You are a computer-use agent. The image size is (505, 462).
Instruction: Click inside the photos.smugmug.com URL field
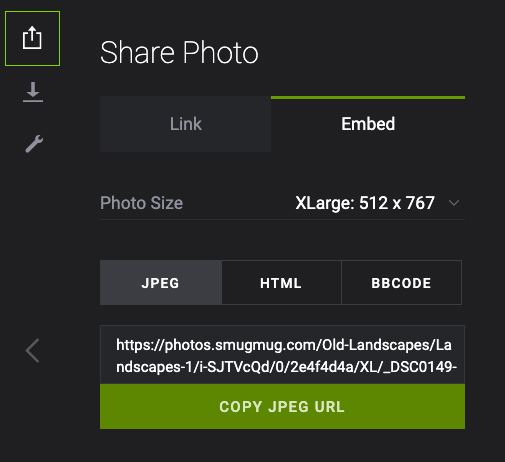[x=282, y=355]
